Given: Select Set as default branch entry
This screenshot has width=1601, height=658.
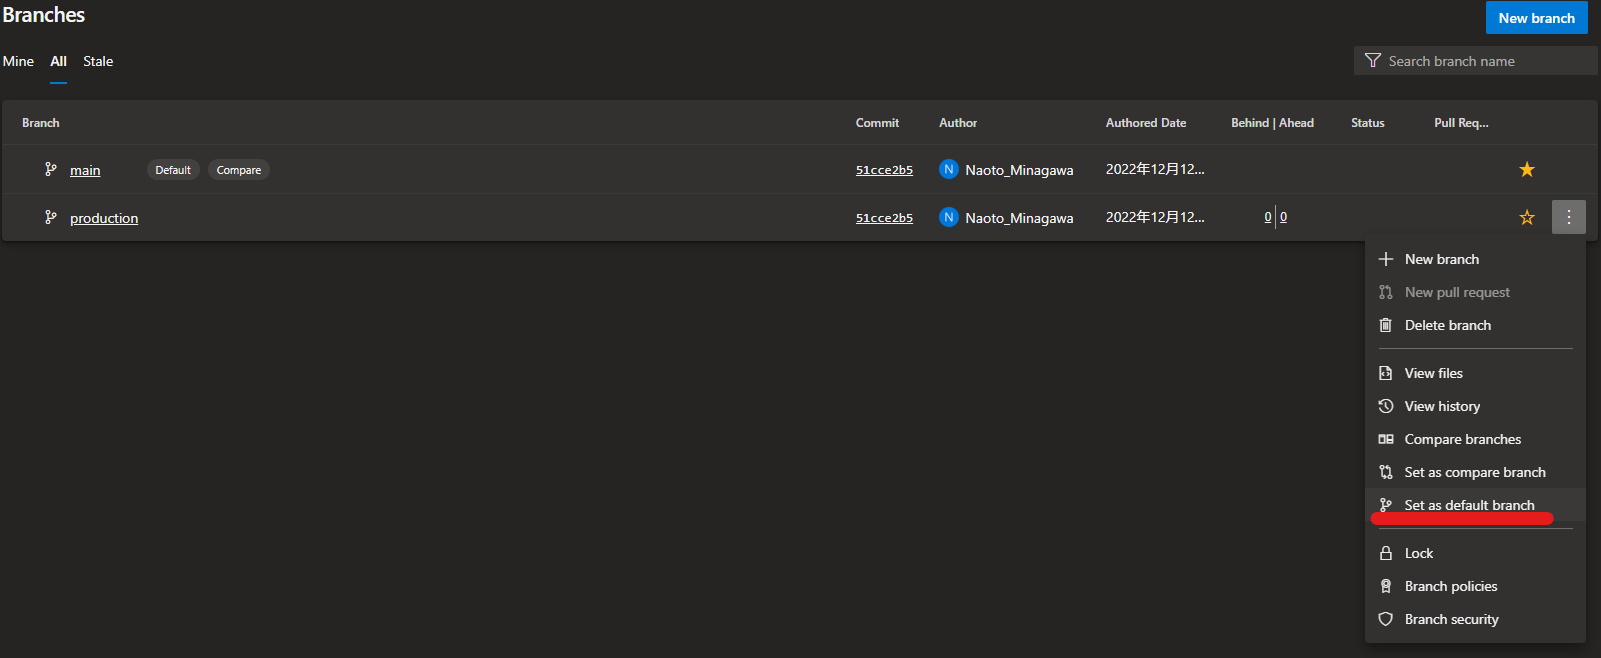Looking at the screenshot, I should tap(1475, 505).
